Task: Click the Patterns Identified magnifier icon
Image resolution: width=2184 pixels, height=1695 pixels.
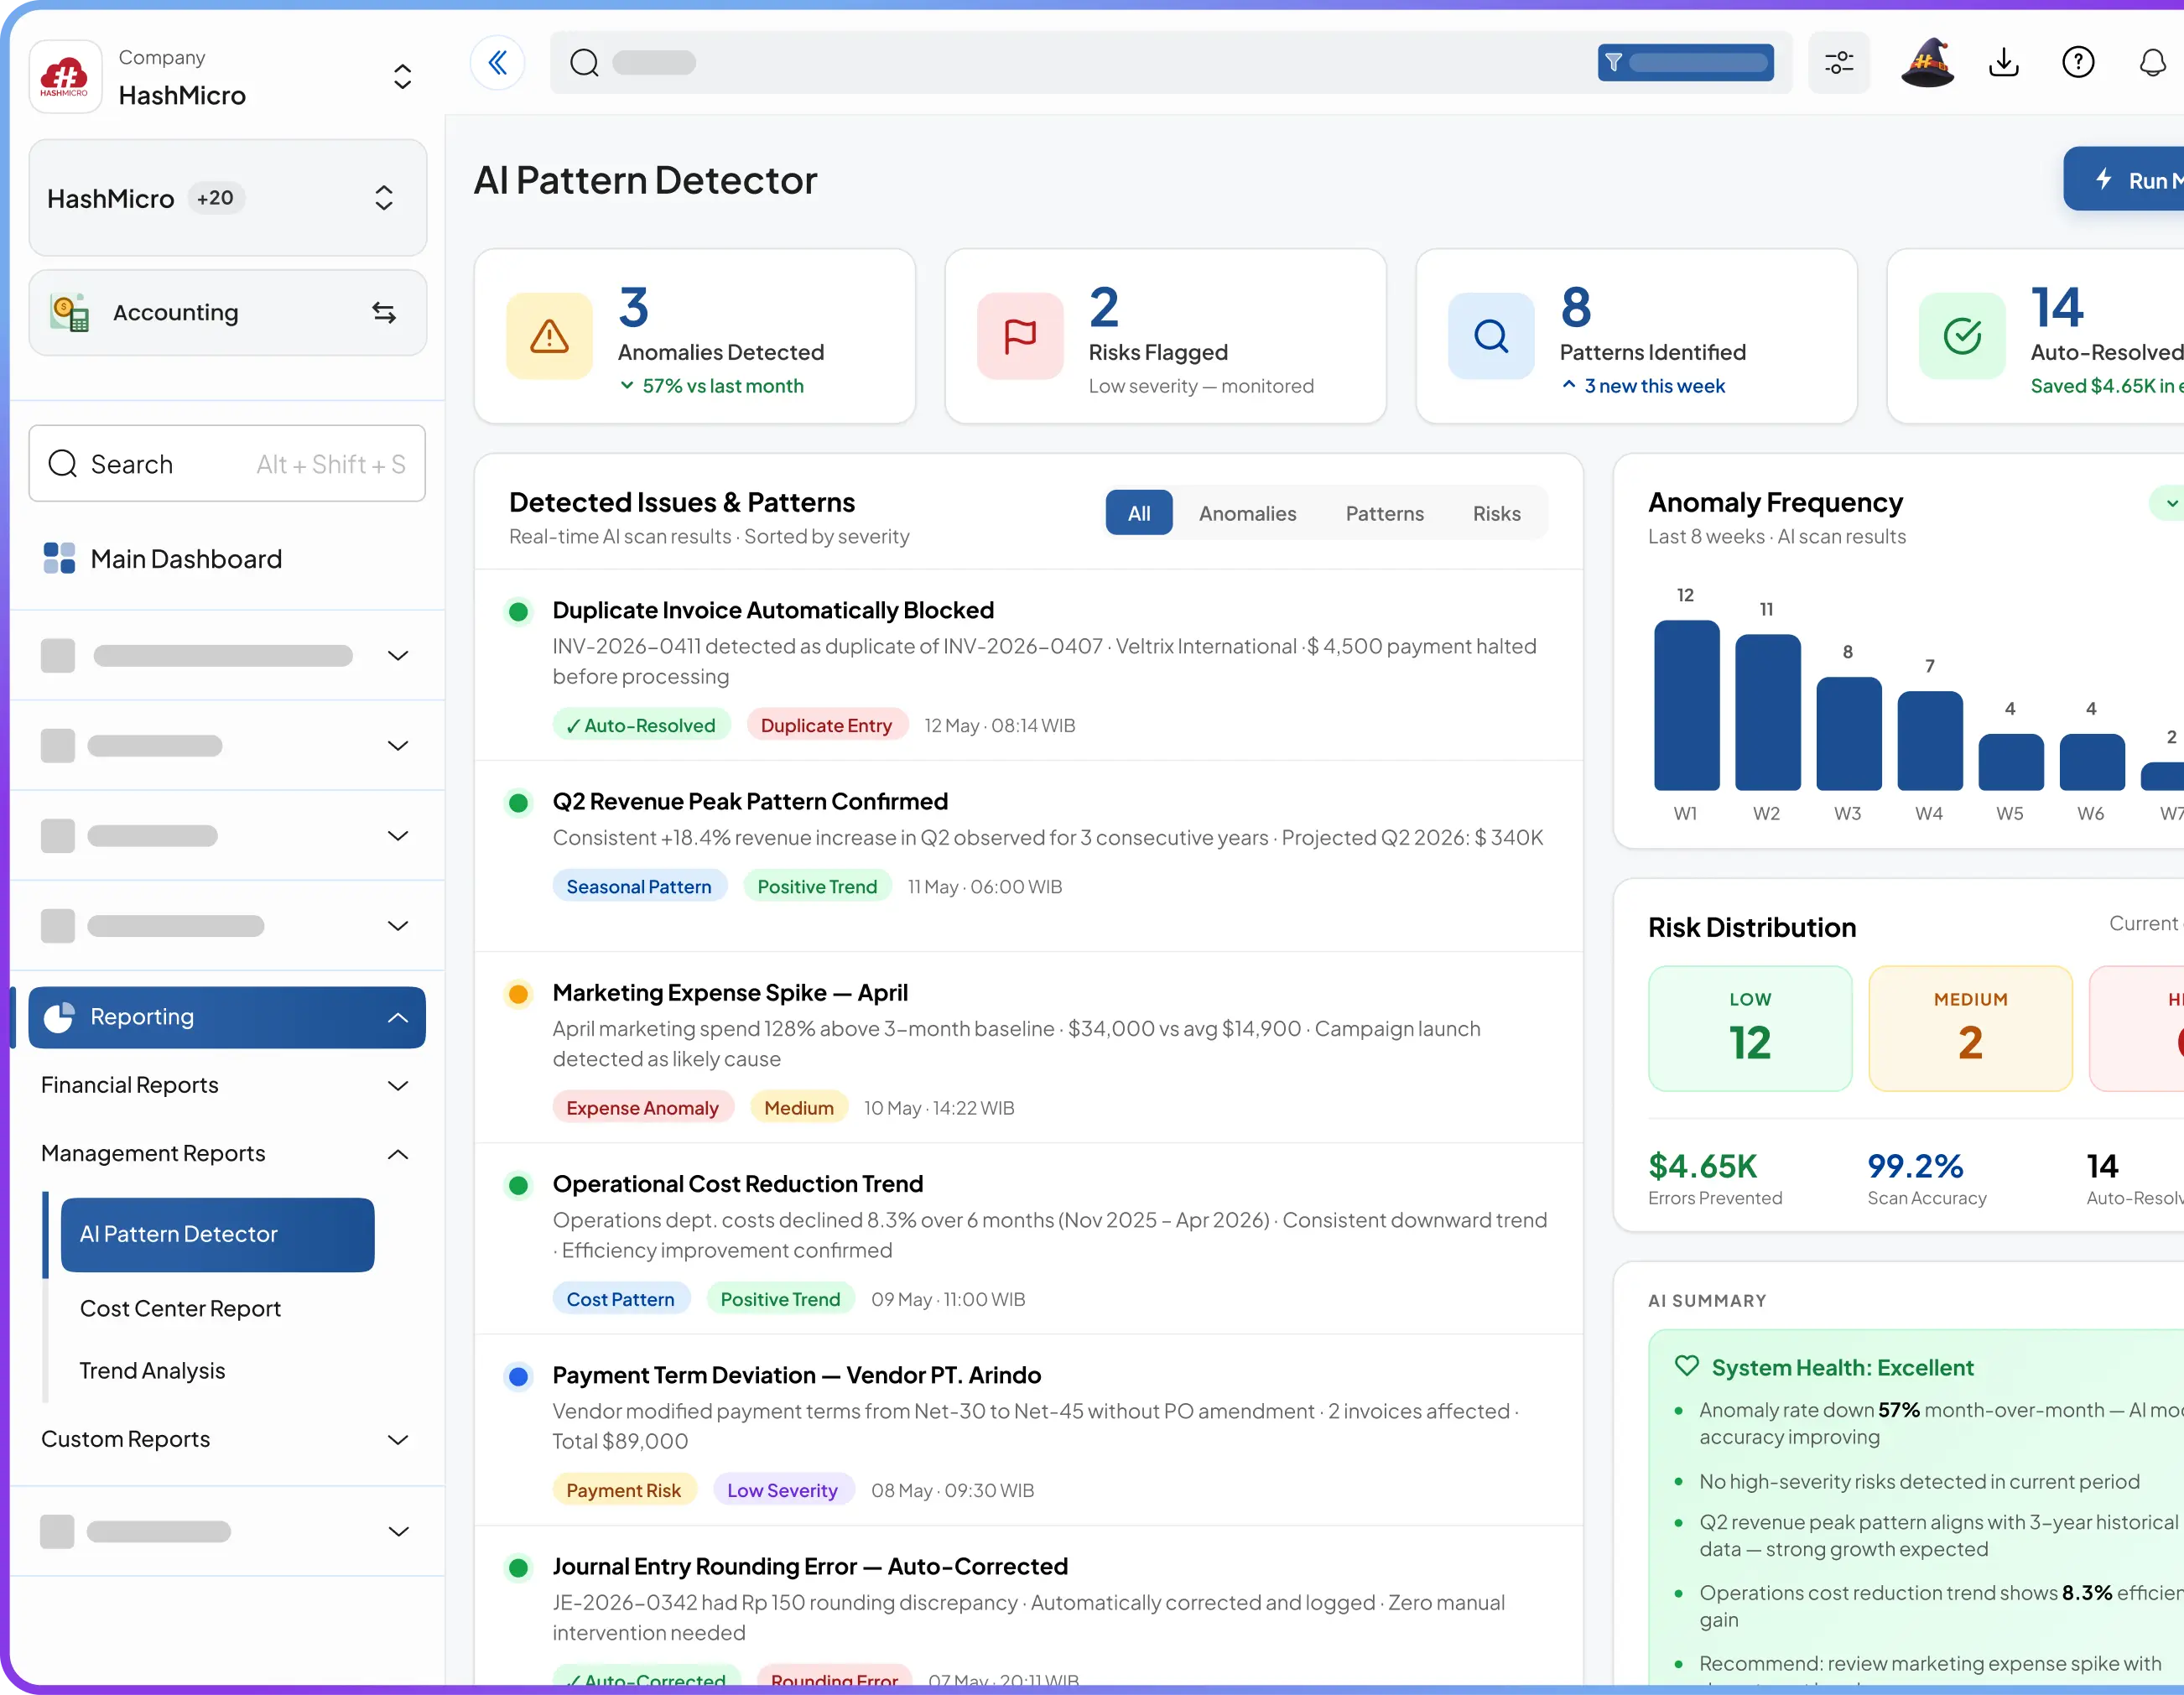Action: 1491,336
